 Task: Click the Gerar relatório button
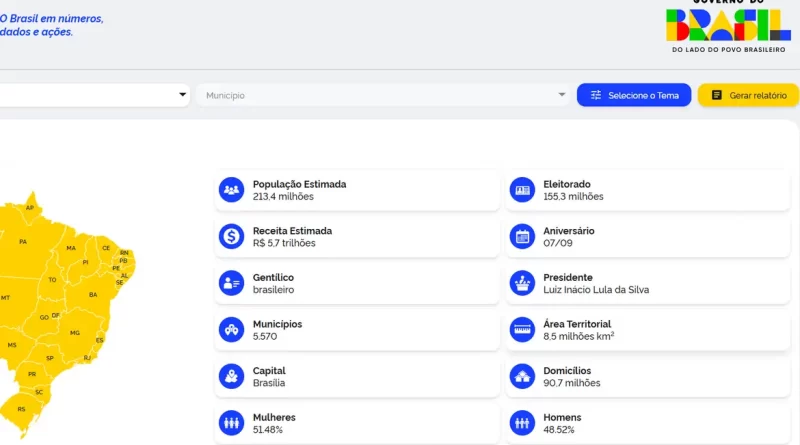pos(748,95)
